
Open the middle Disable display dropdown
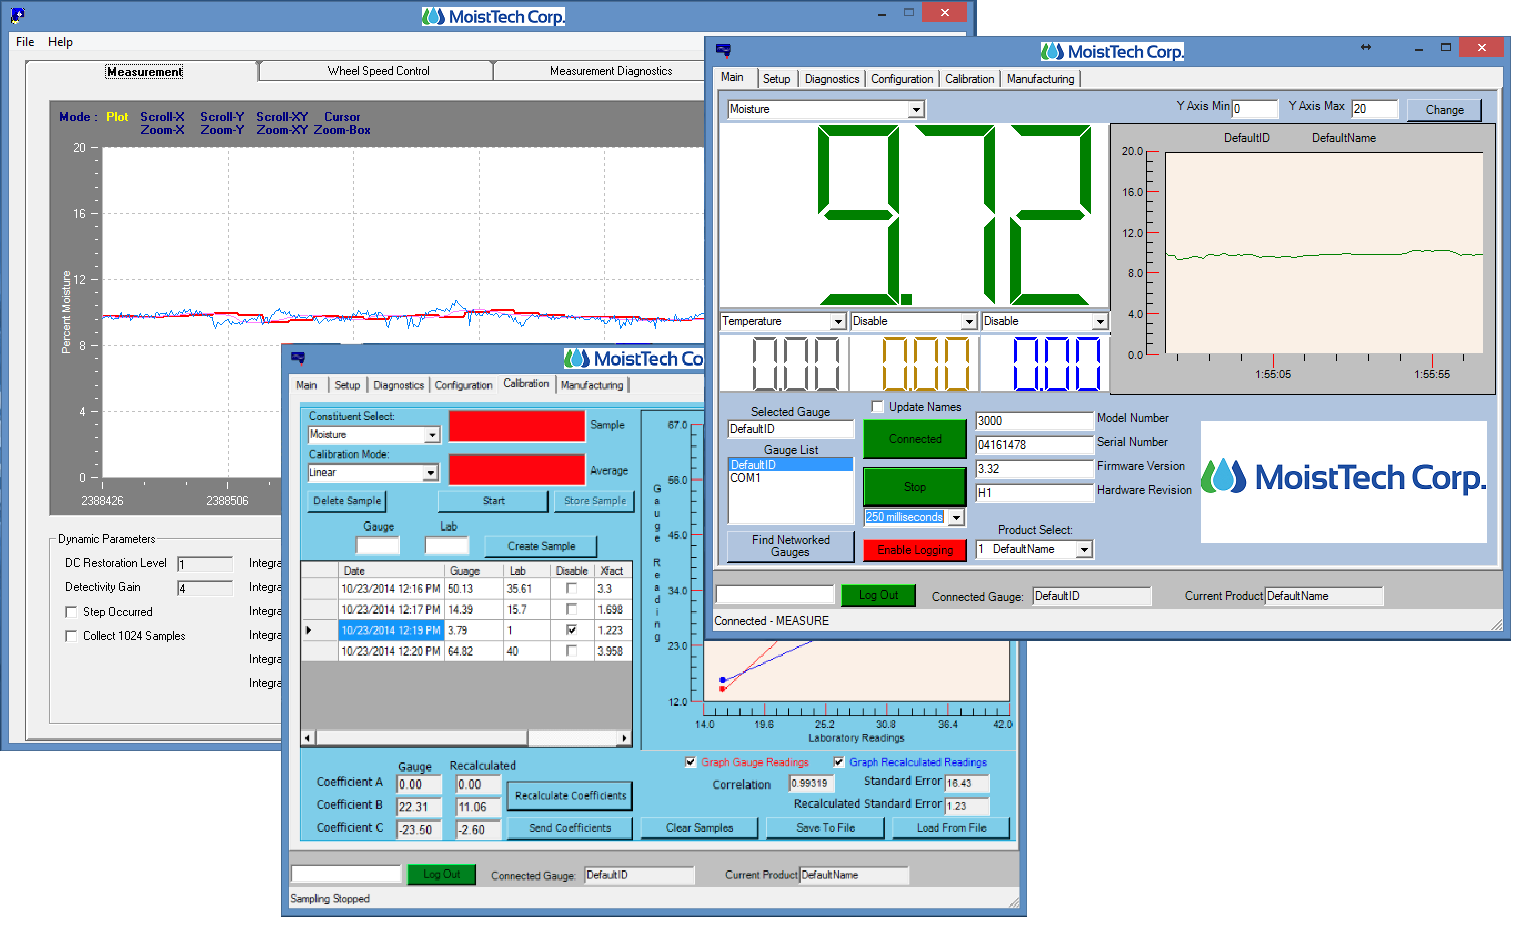click(x=969, y=321)
